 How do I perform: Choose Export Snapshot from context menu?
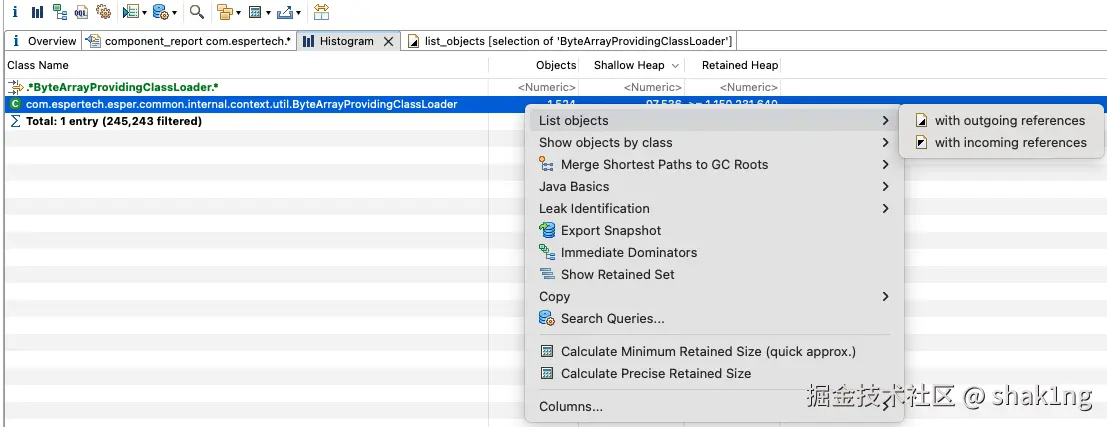tap(714, 230)
